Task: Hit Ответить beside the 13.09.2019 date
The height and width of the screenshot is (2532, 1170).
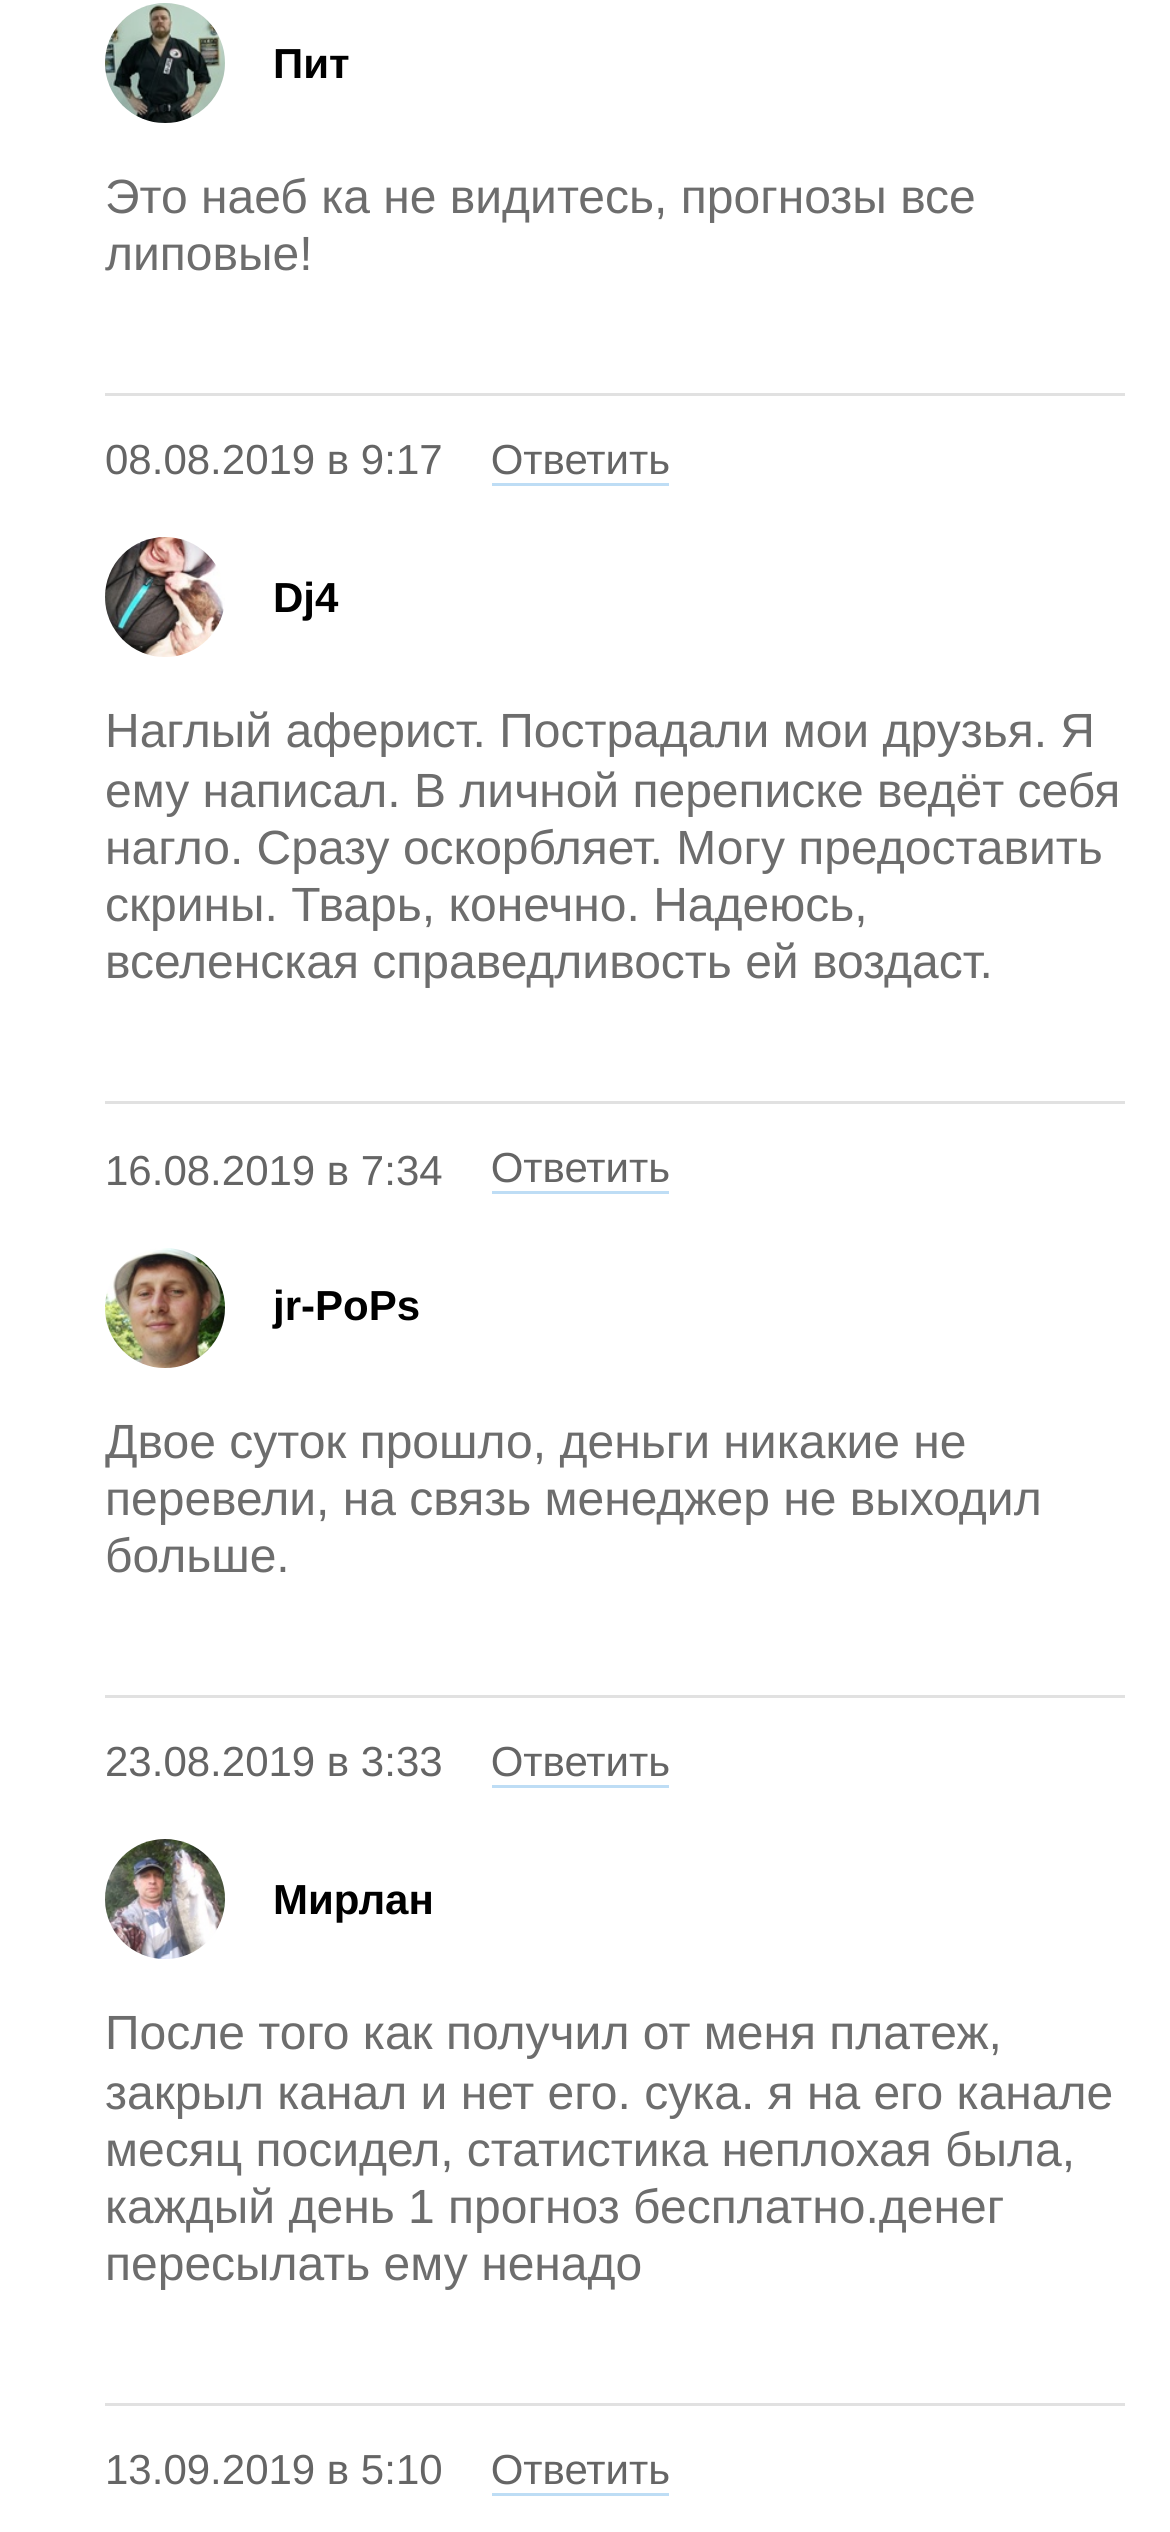Action: (580, 2470)
